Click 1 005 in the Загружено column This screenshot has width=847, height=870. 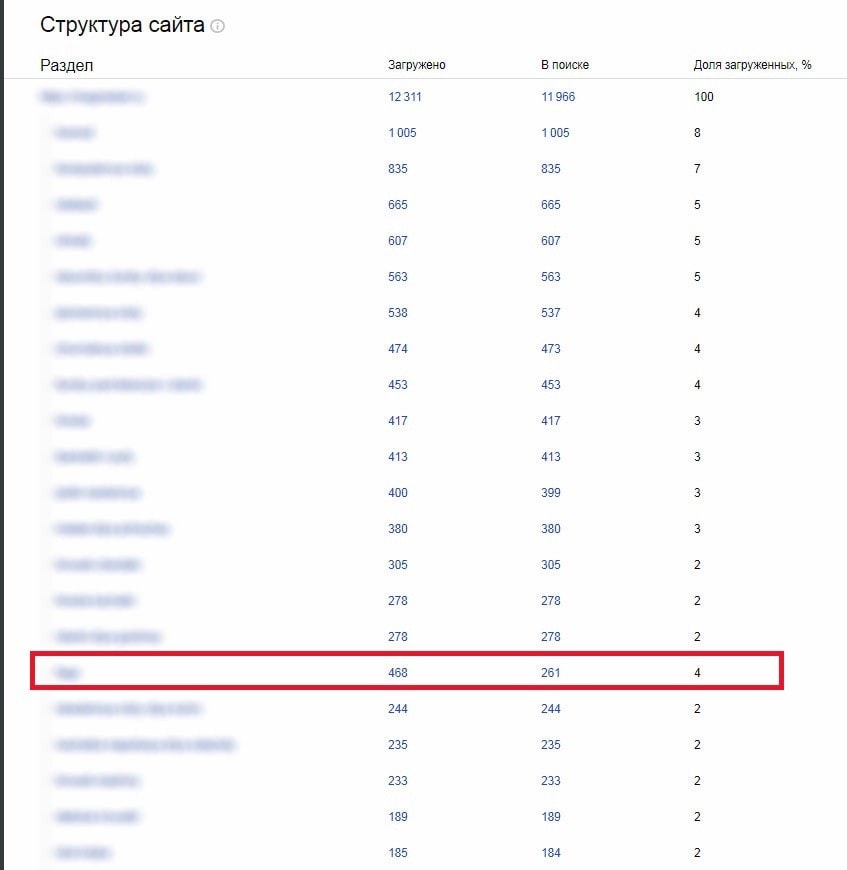[402, 133]
